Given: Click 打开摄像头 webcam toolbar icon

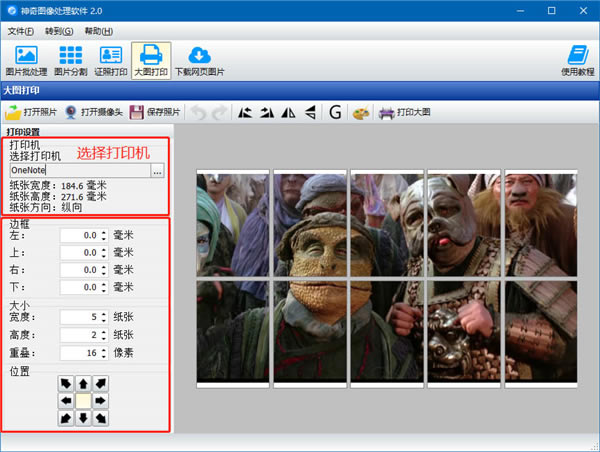Looking at the screenshot, I should coord(93,113).
